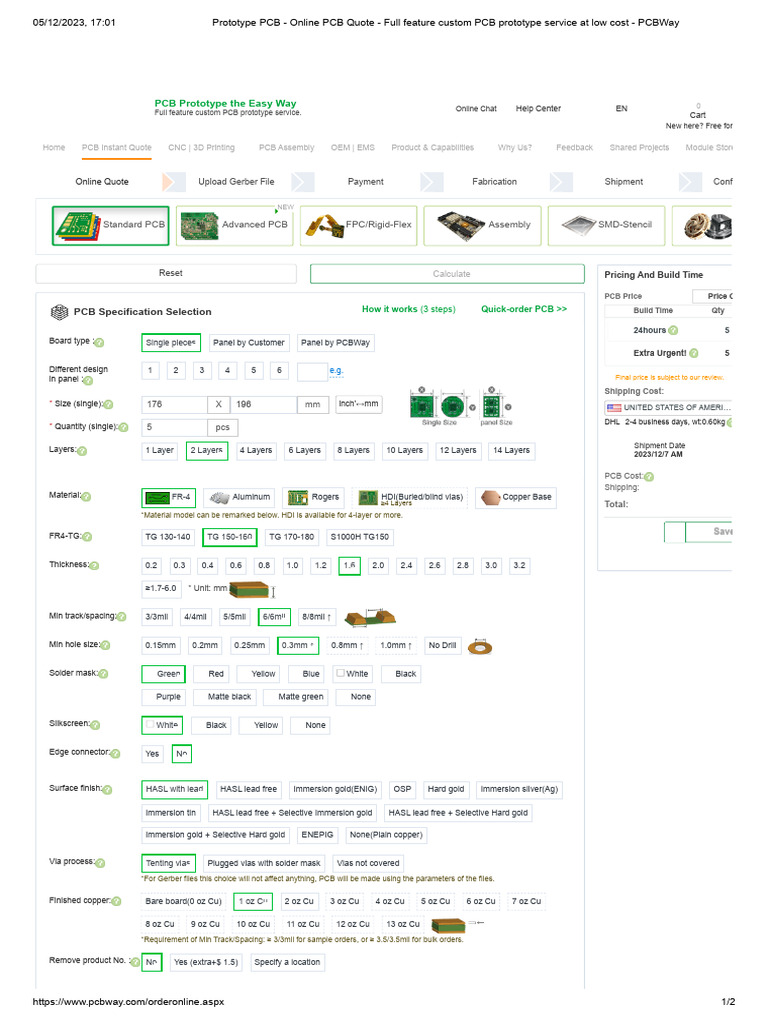Screen dimensions: 768x1024
Task: Open help icon beside Edge connector
Action: (116, 754)
